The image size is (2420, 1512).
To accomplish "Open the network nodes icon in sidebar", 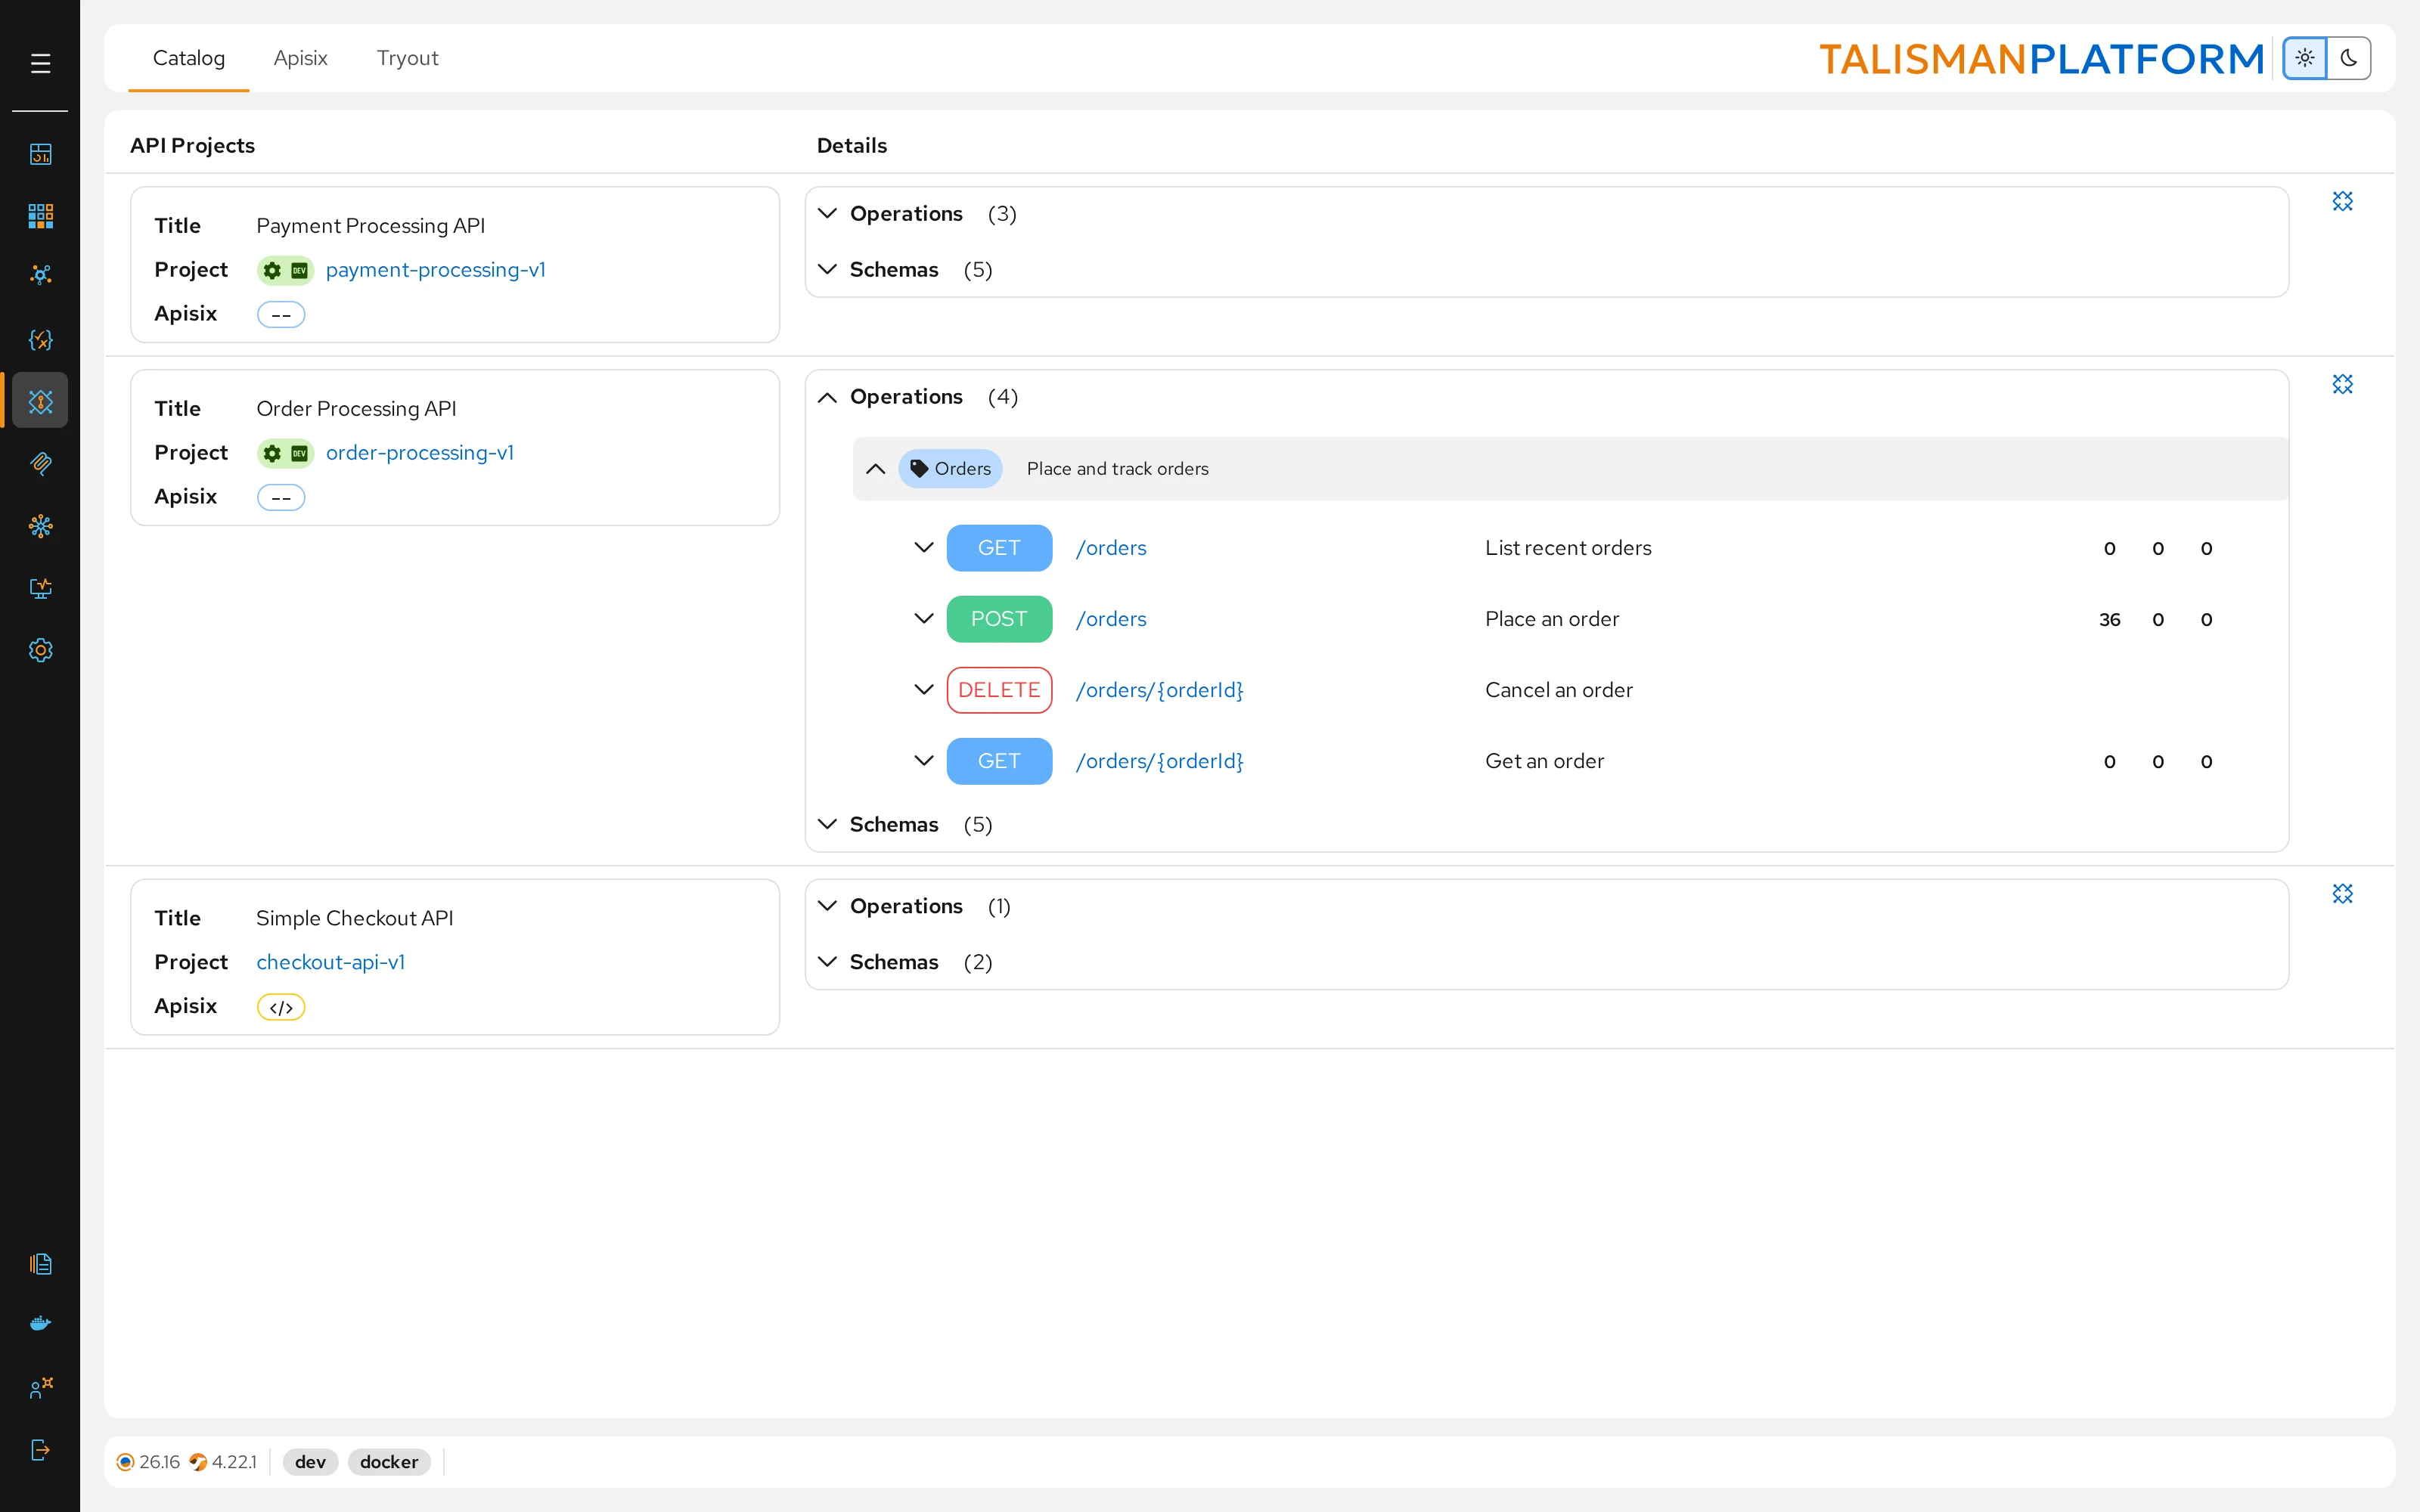I will tap(40, 275).
